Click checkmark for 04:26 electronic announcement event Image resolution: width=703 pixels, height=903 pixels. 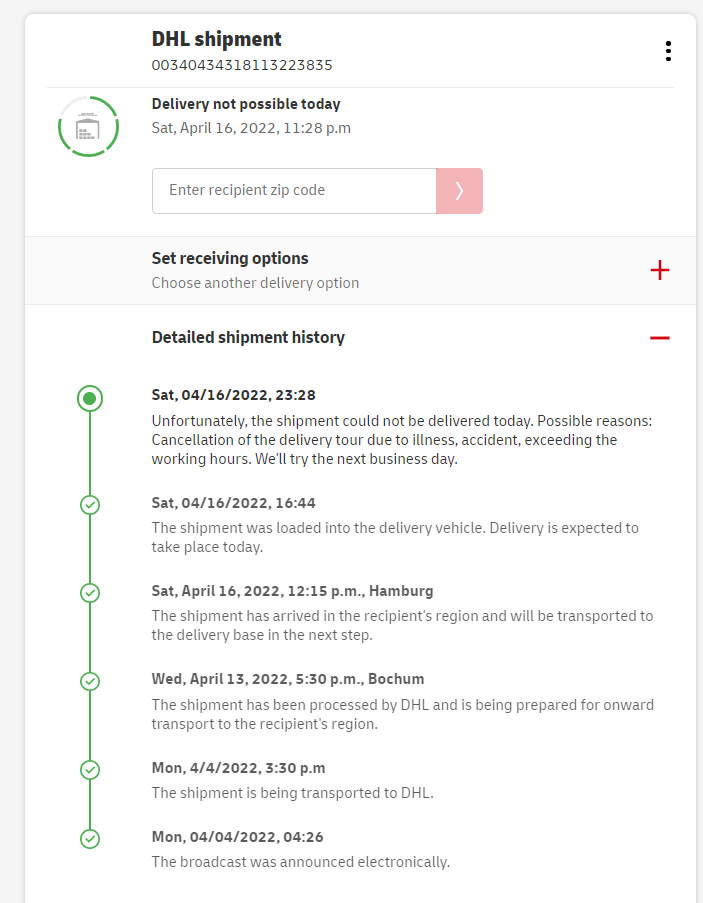tap(90, 838)
